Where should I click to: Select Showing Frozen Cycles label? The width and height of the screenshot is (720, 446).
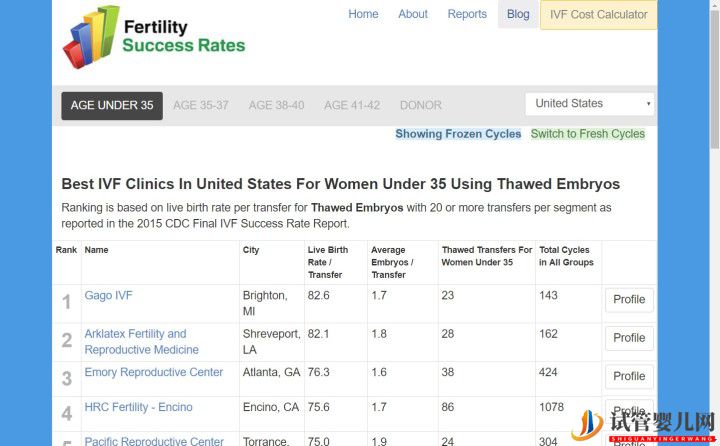click(458, 134)
